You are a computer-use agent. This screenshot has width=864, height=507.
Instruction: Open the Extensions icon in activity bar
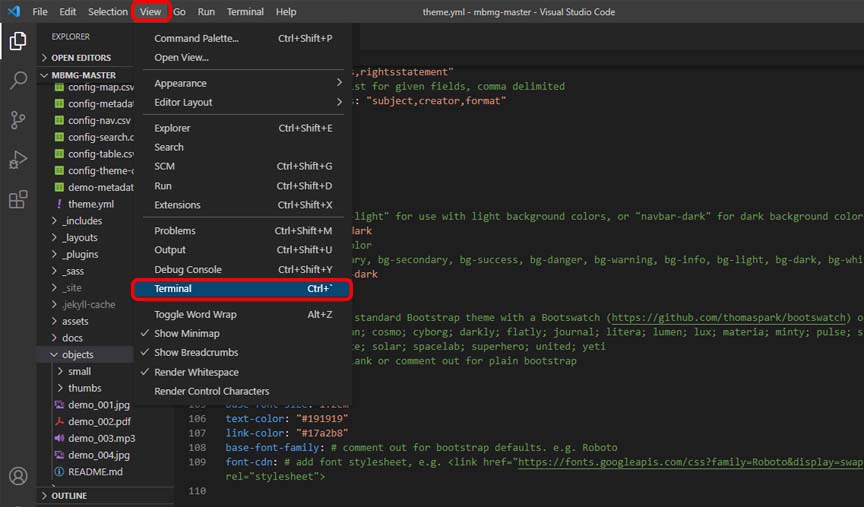(x=17, y=199)
